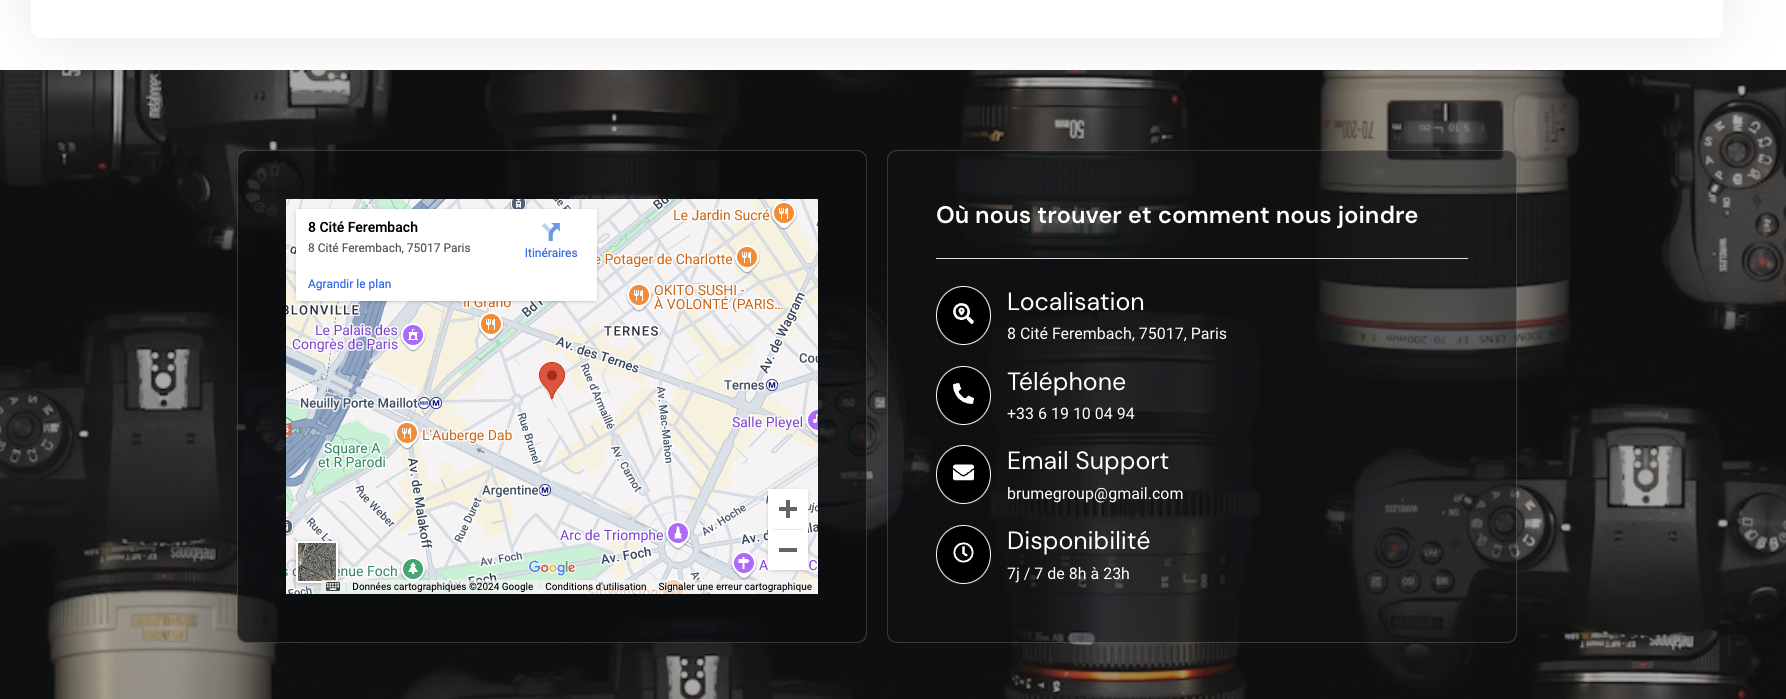Zoom in on the map

(787, 509)
